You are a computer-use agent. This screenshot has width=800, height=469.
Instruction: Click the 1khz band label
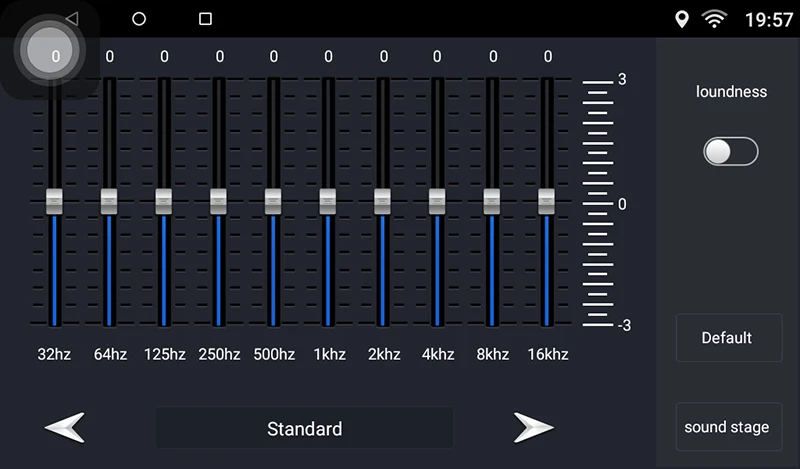(330, 354)
